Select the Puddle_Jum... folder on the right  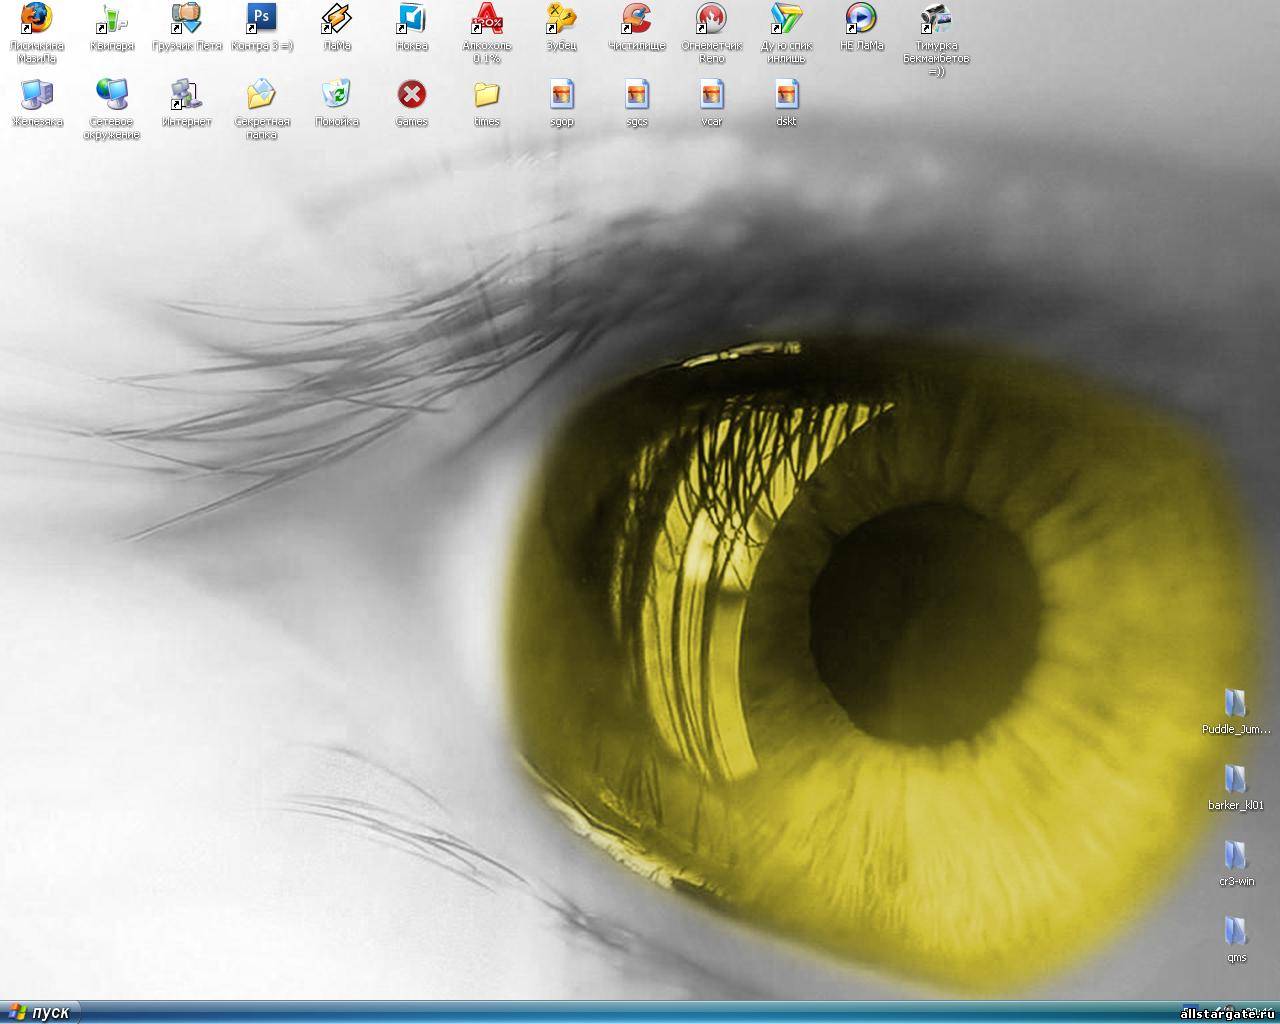coord(1236,704)
